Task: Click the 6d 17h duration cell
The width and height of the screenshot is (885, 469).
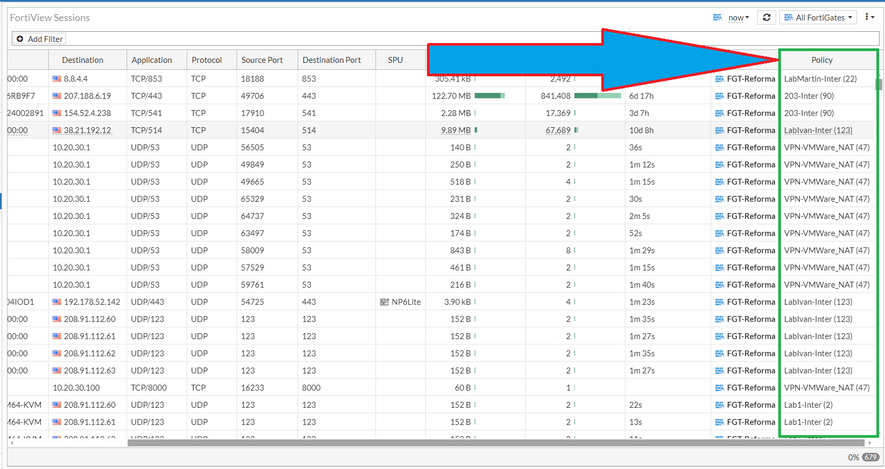Action: (x=641, y=96)
